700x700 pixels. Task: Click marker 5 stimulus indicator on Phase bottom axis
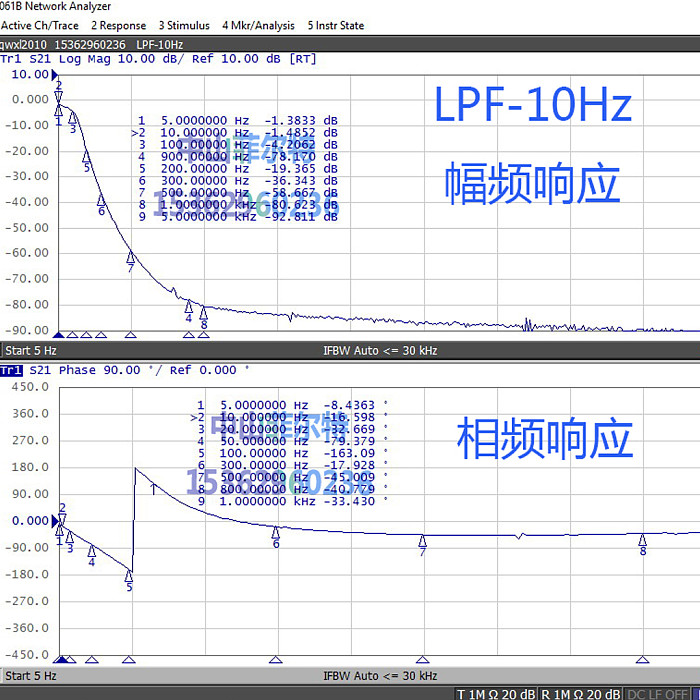129,659
